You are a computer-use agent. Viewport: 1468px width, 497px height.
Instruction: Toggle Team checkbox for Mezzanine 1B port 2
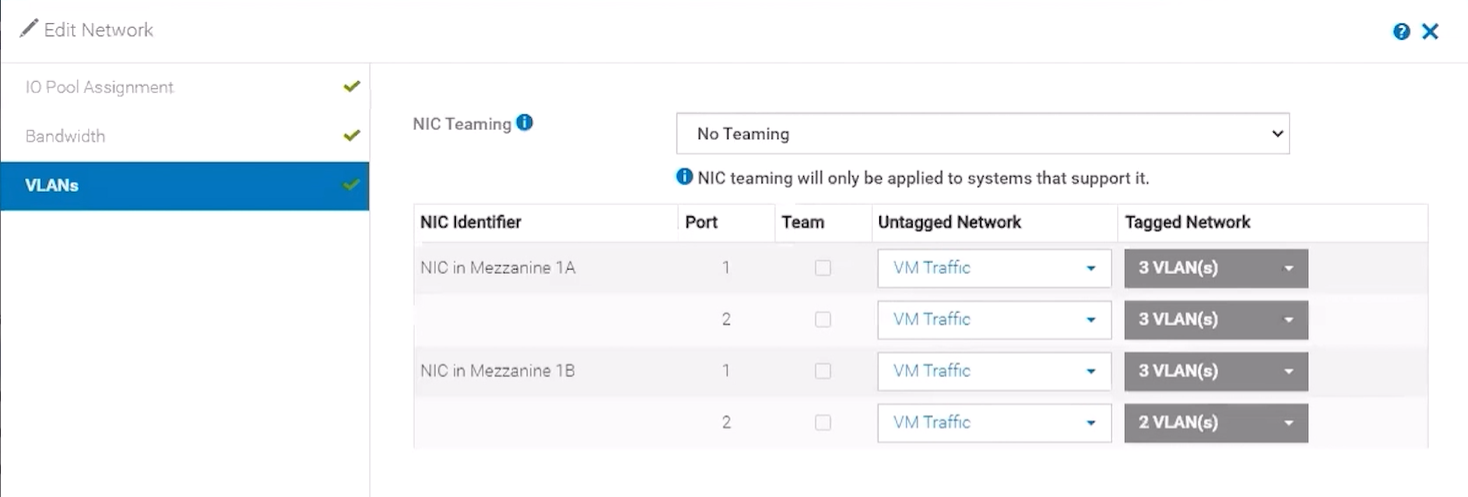point(823,422)
